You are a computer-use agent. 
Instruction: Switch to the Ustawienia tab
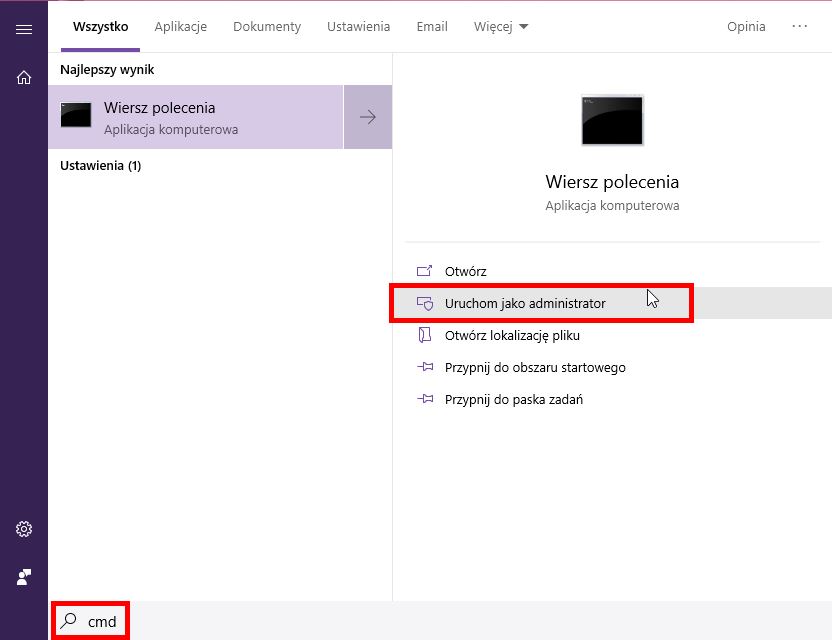[358, 27]
